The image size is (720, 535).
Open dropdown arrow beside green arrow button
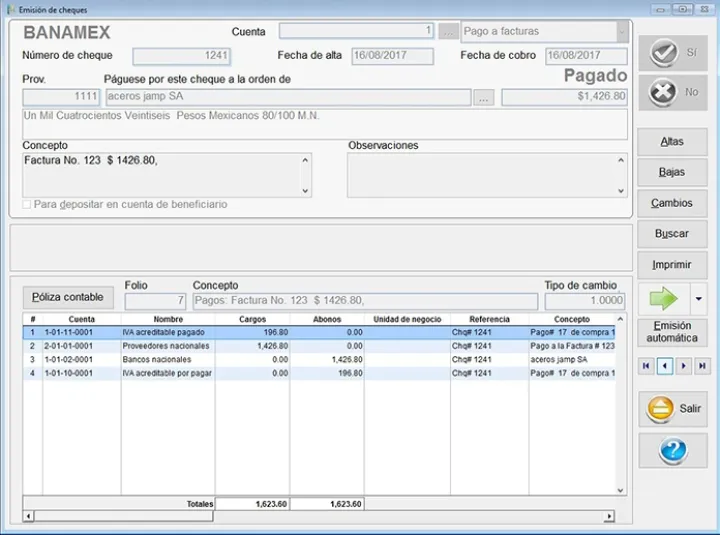pos(698,298)
